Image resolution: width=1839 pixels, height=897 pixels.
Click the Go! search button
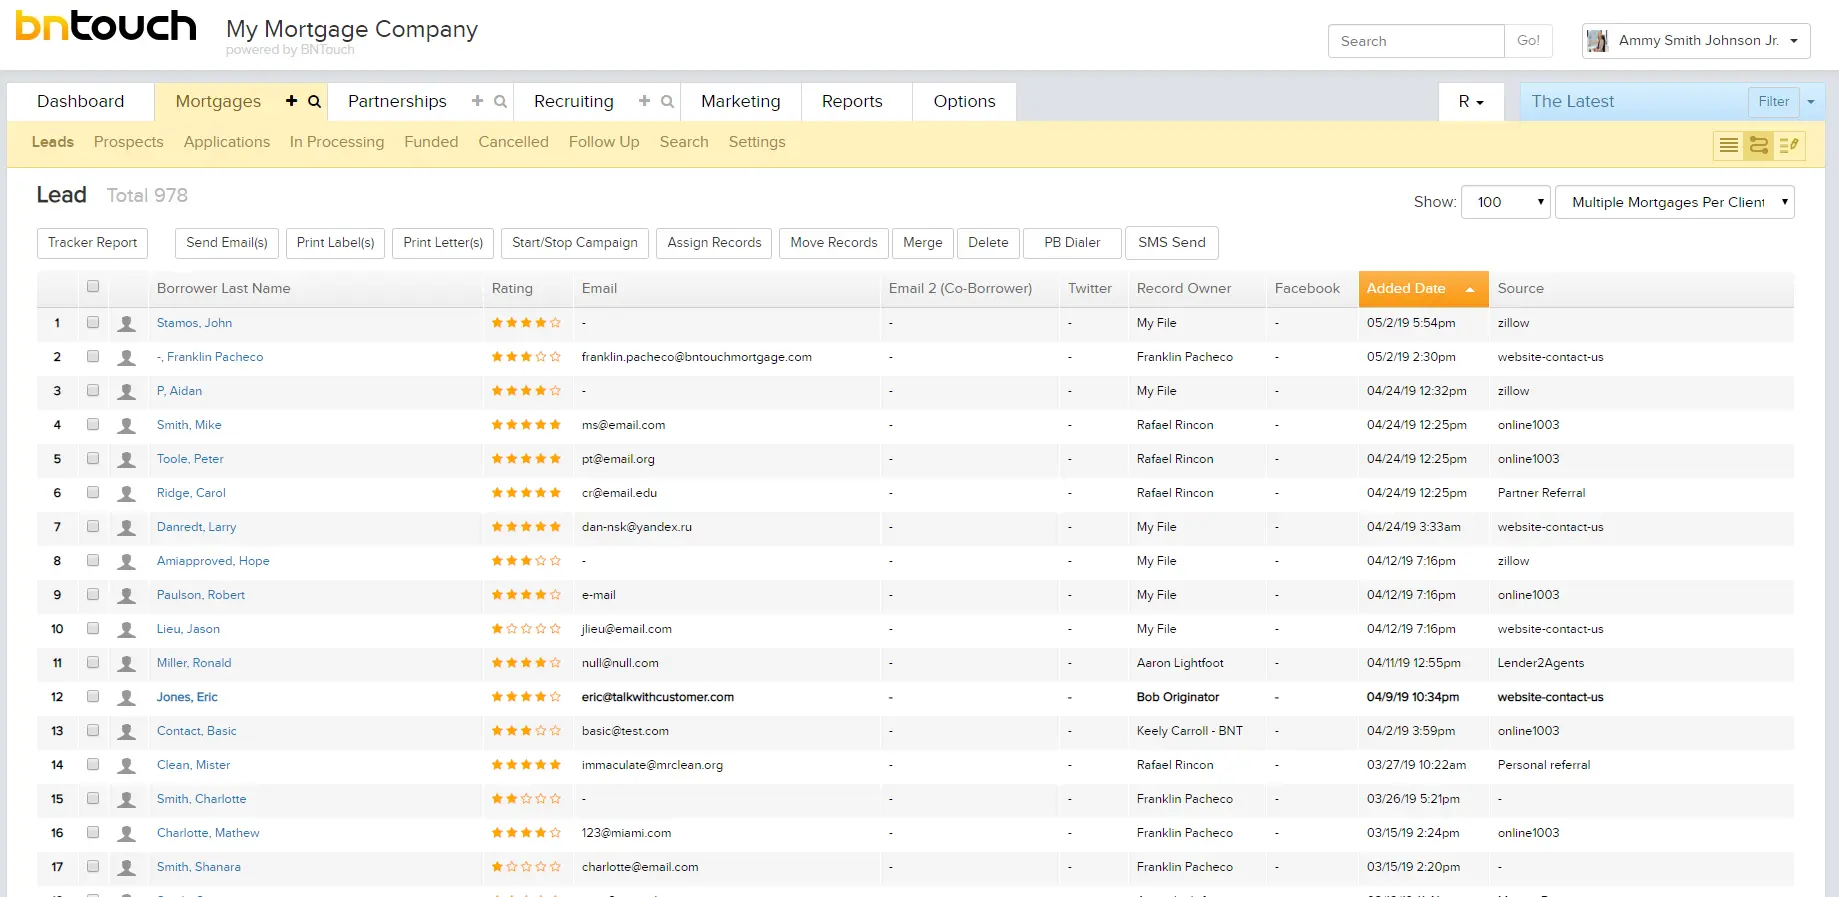(x=1528, y=41)
